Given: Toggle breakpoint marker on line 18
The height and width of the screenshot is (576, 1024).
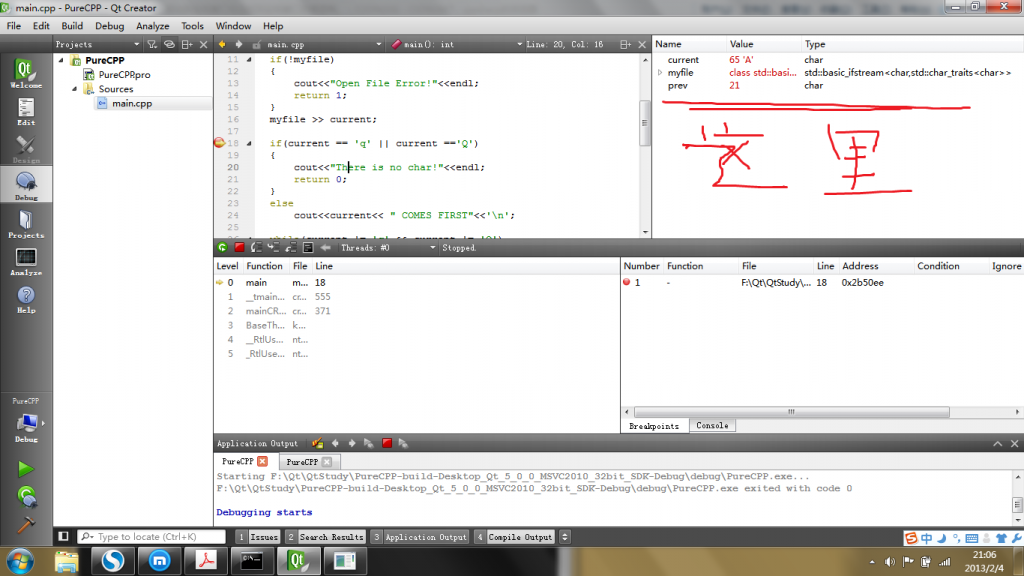Looking at the screenshot, I should click(x=220, y=143).
